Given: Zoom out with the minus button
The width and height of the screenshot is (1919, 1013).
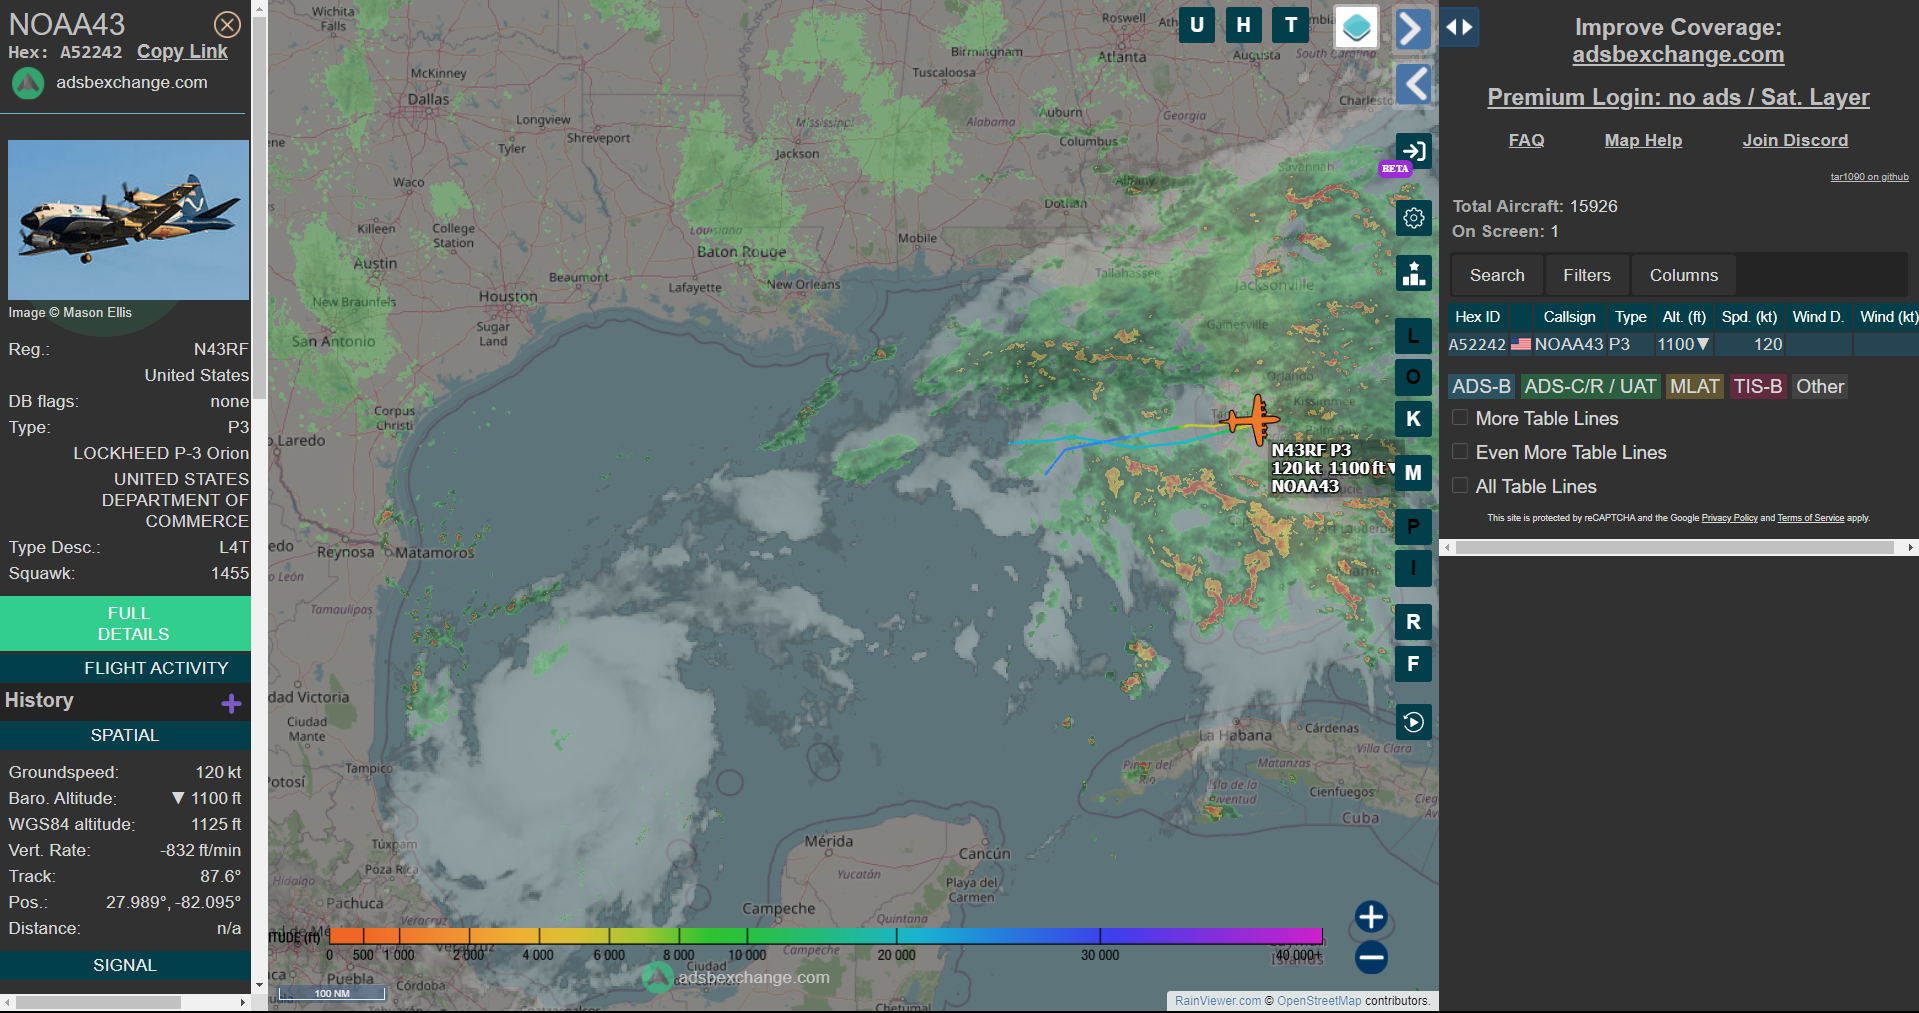Looking at the screenshot, I should (1371, 957).
